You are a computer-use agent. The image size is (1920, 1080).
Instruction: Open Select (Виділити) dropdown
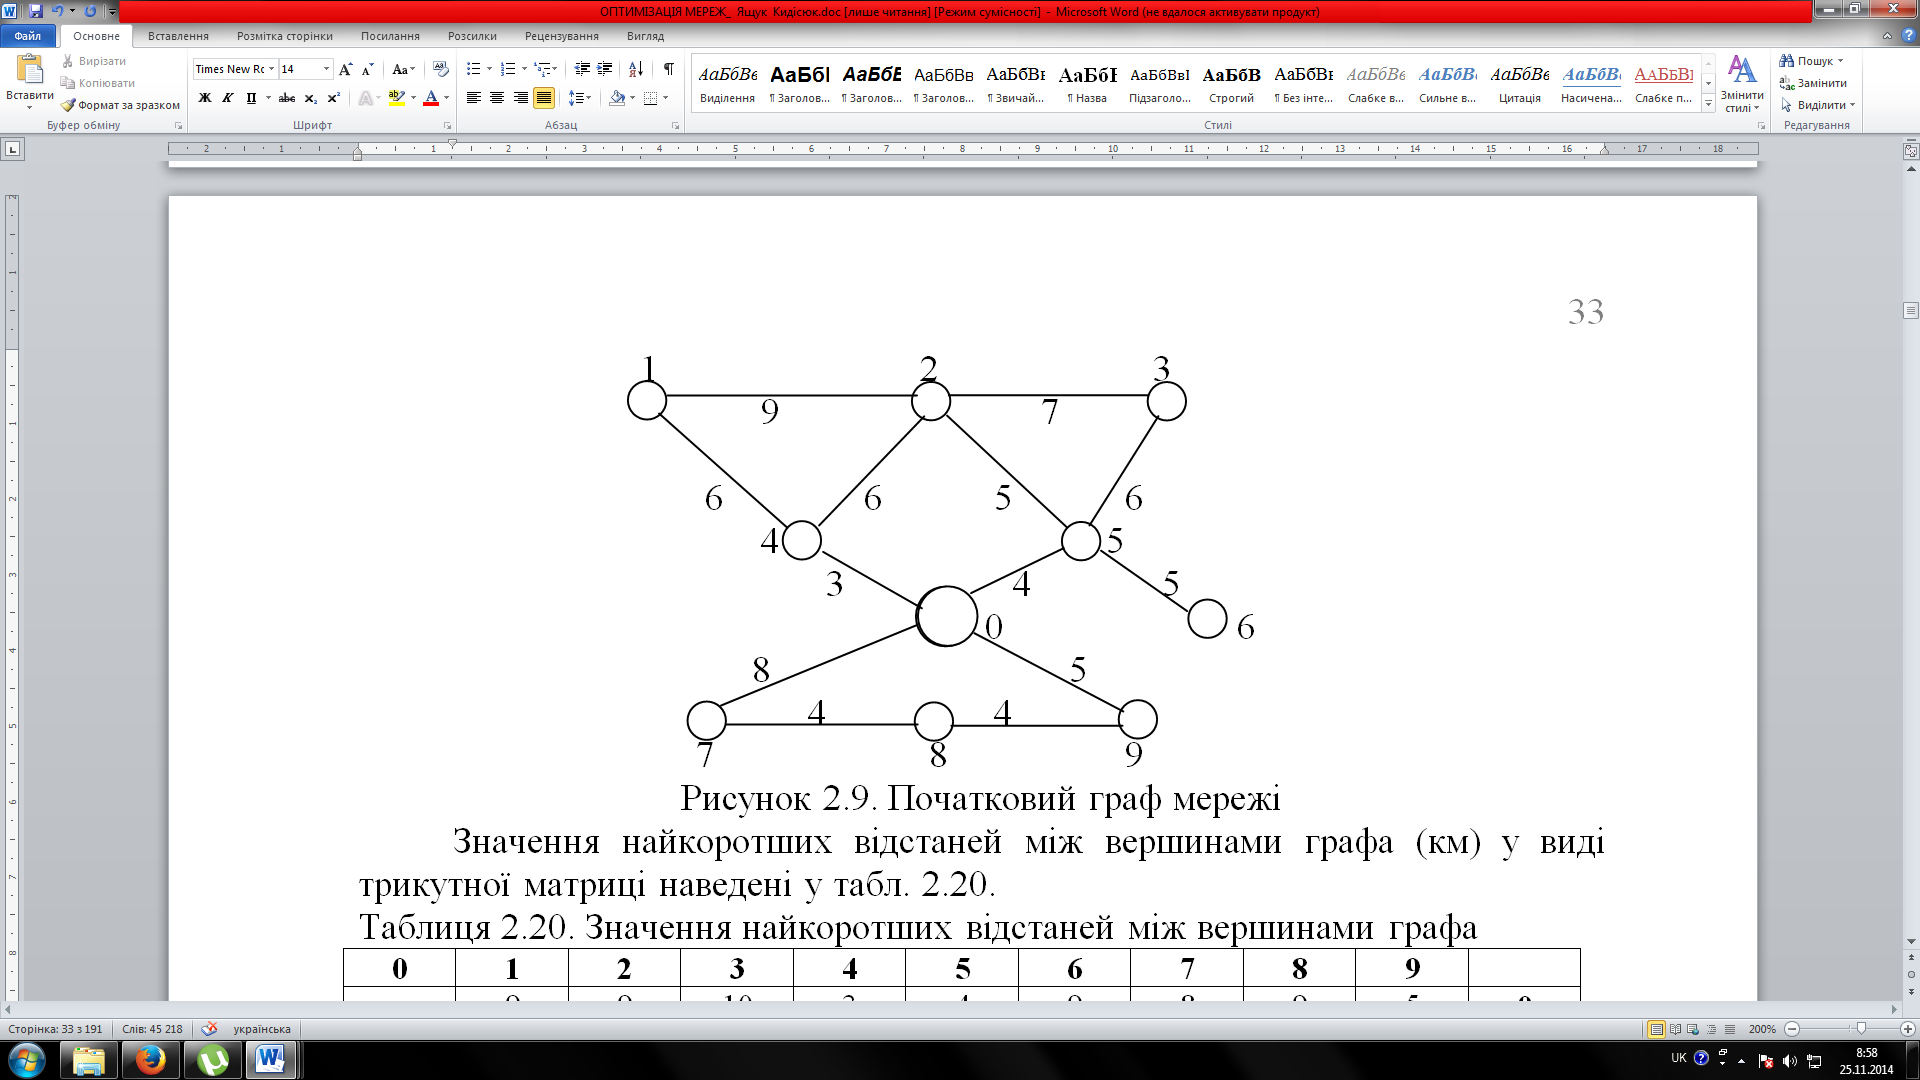[x=1817, y=105]
